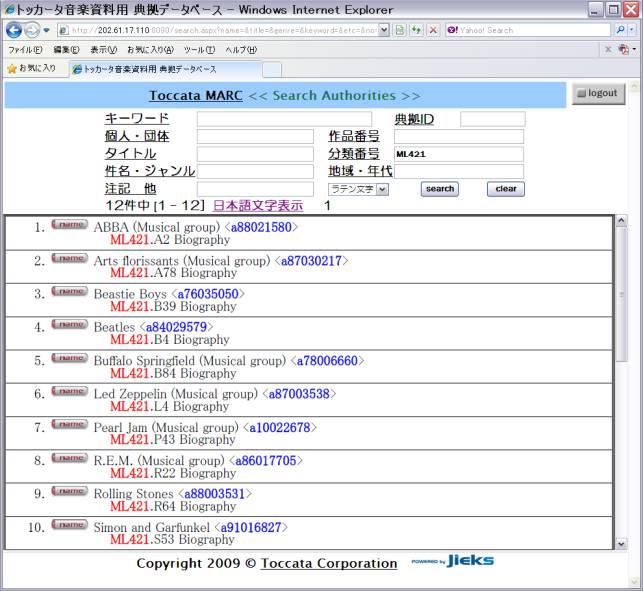Click the name badge for Led Zeppelin

[70, 391]
